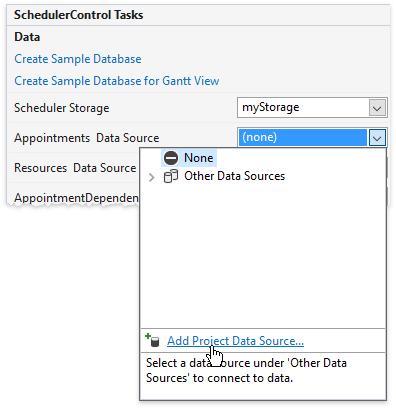Click the Data section header

(x=27, y=37)
